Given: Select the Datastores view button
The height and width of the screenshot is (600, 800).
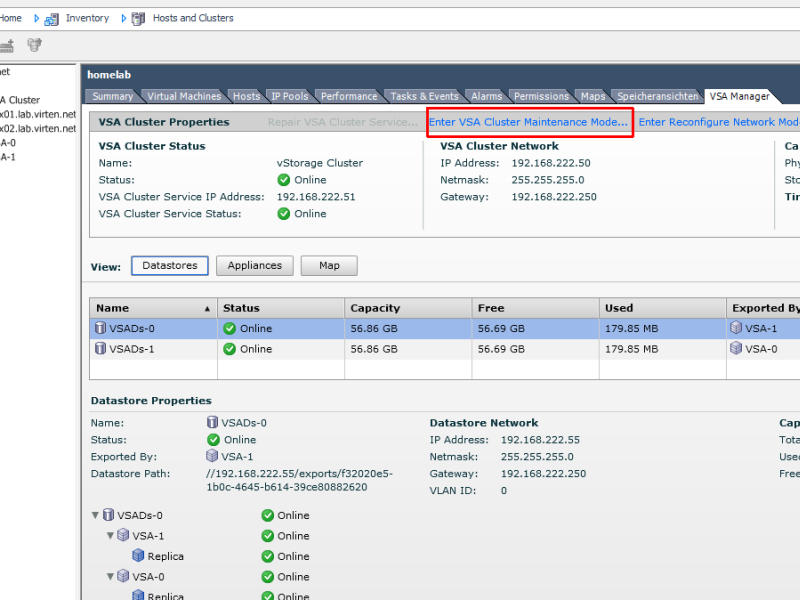Looking at the screenshot, I should (169, 266).
